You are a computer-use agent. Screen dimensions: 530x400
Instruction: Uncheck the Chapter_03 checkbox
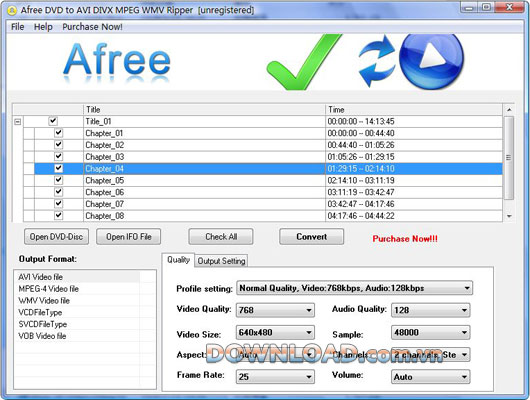point(58,156)
